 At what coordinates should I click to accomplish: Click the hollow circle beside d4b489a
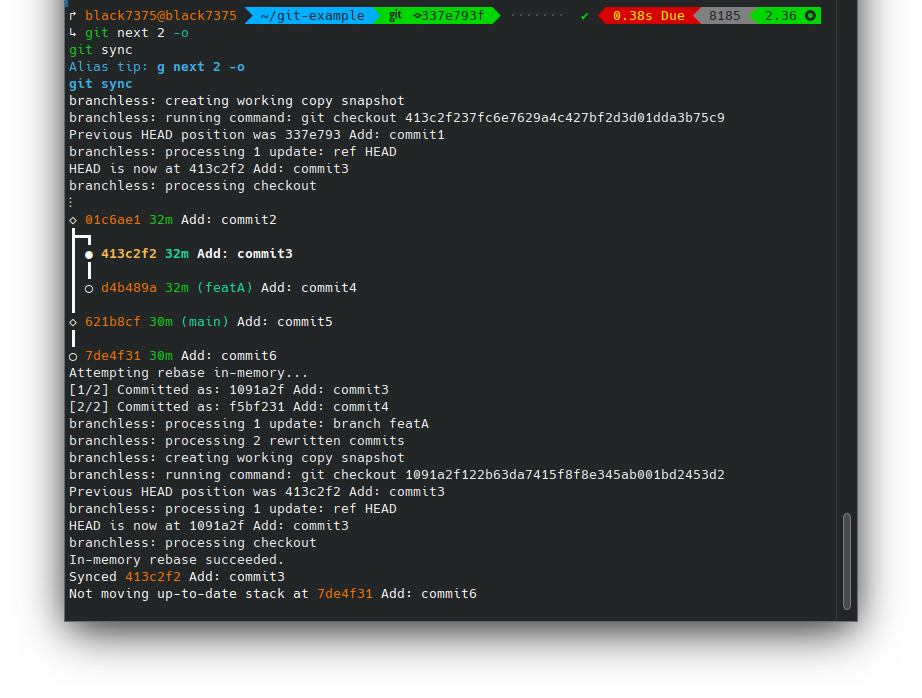(89, 289)
